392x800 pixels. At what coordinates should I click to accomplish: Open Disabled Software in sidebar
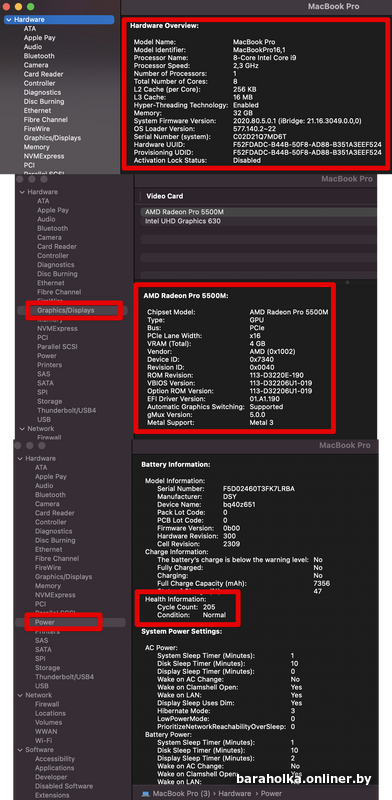[64, 787]
